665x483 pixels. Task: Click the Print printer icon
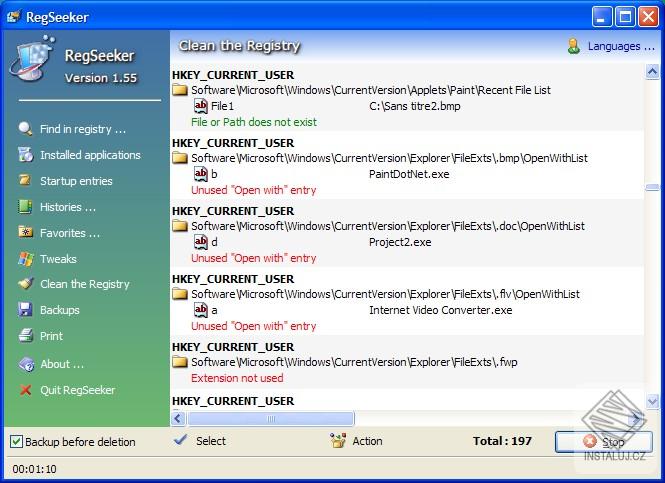pos(26,335)
